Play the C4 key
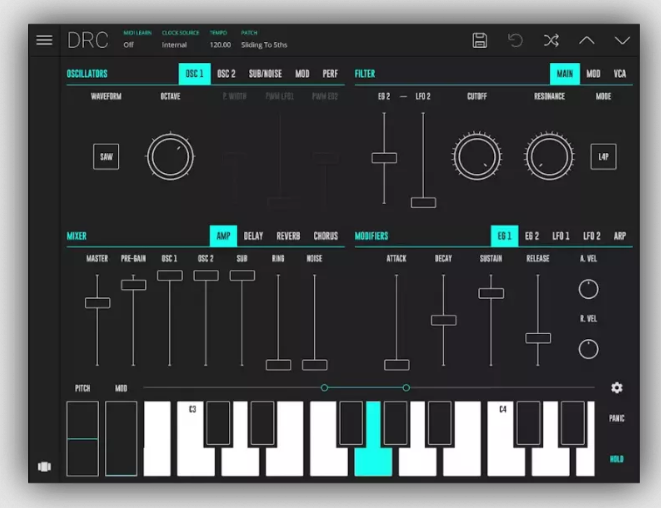The image size is (661, 508). [505, 462]
